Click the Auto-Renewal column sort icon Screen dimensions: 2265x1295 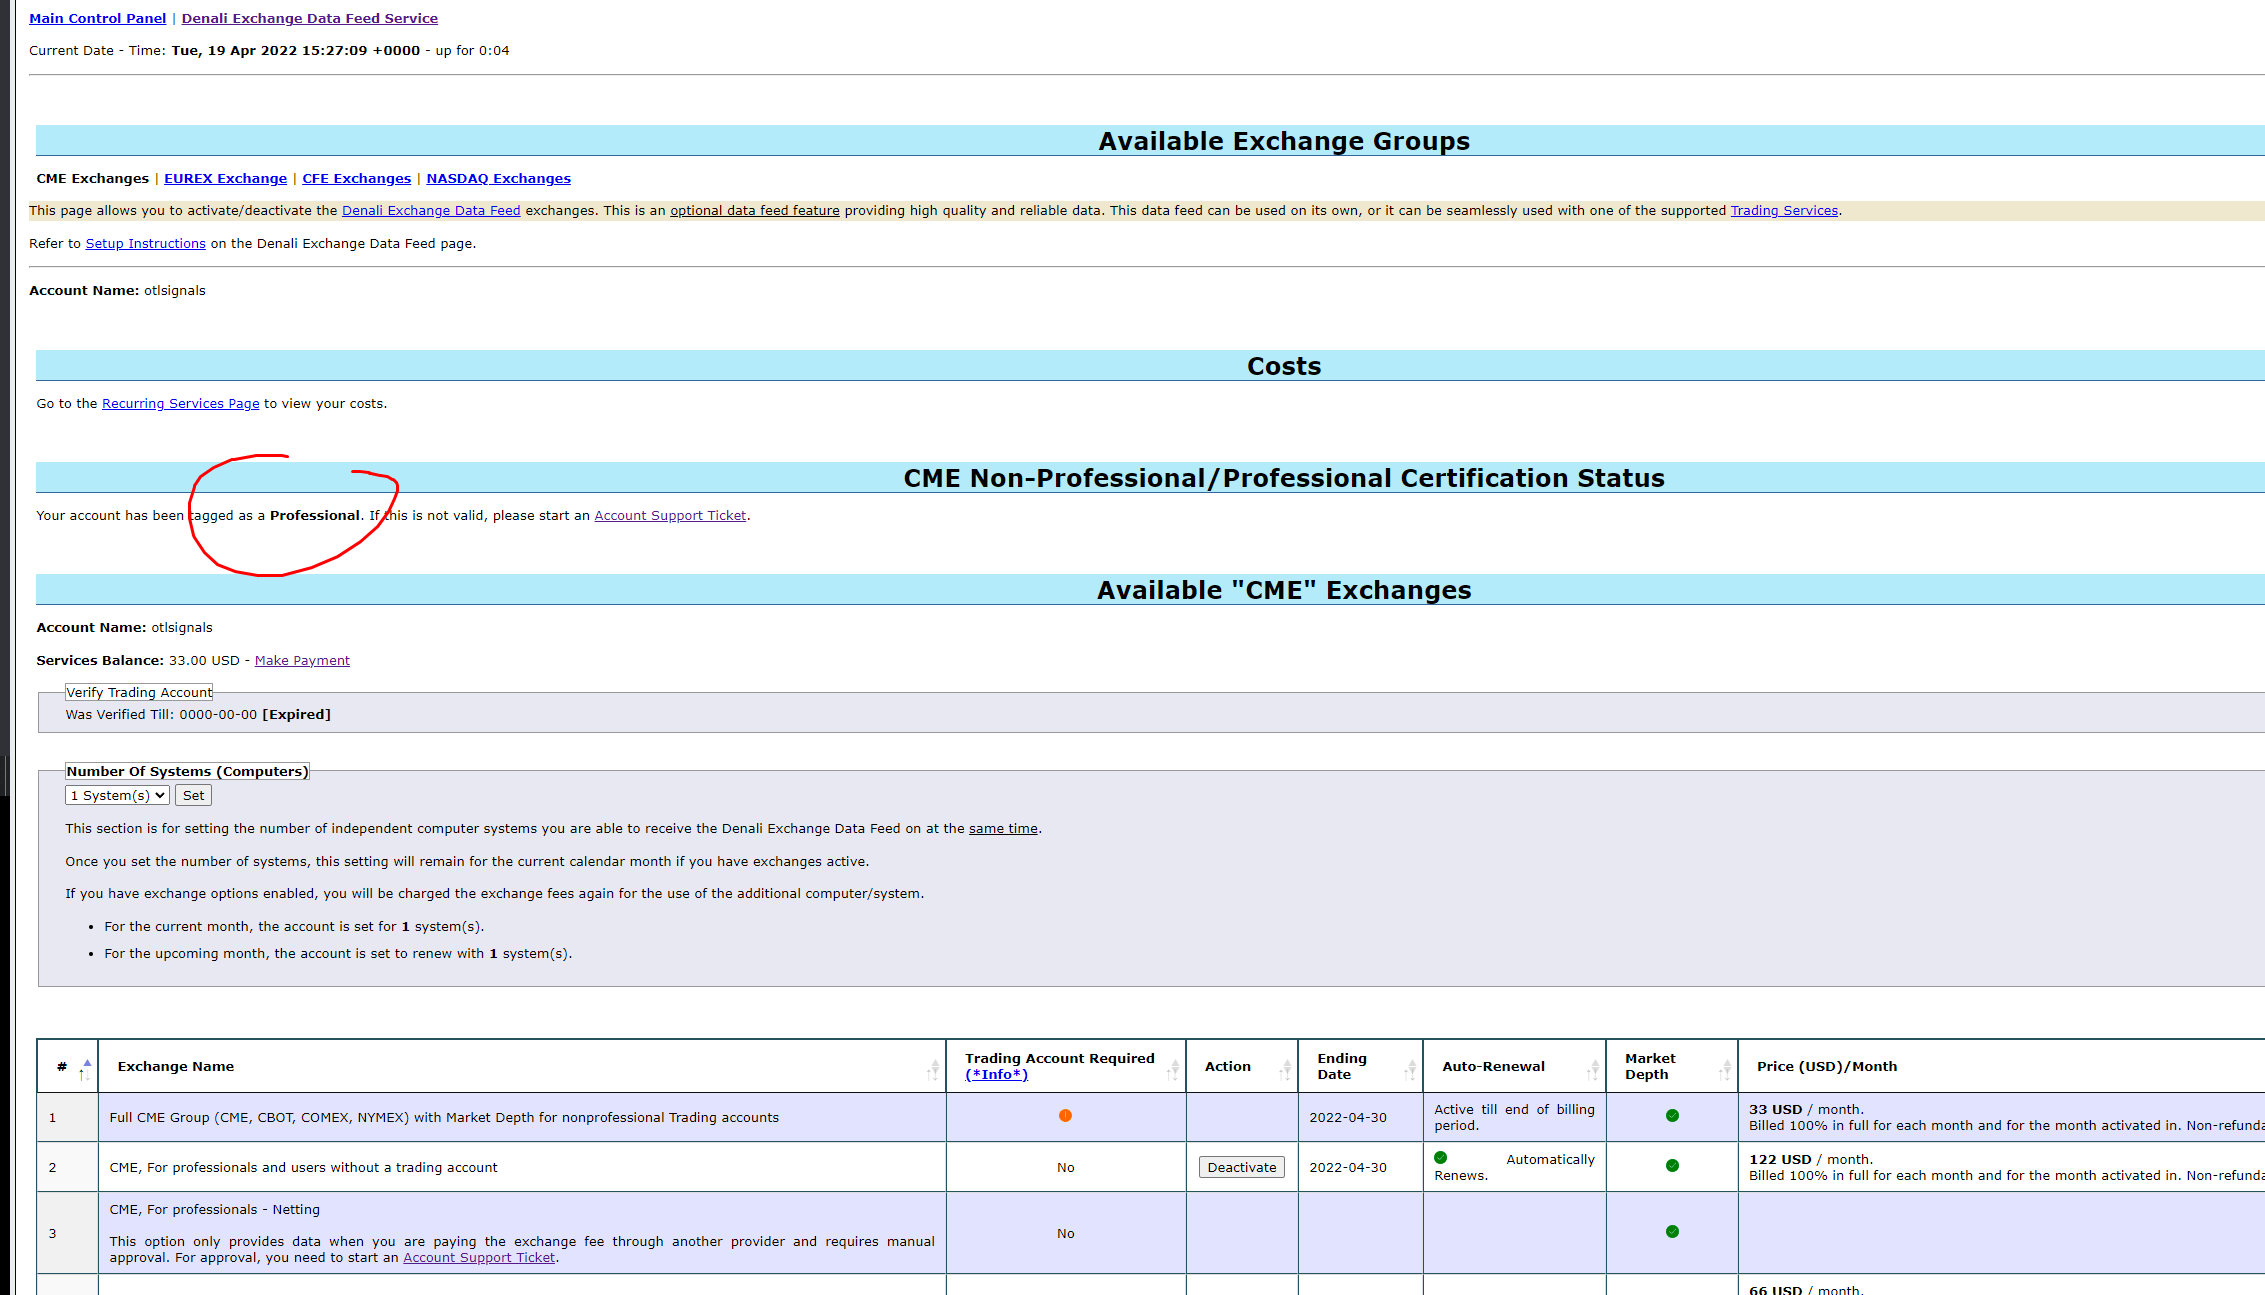[1593, 1070]
